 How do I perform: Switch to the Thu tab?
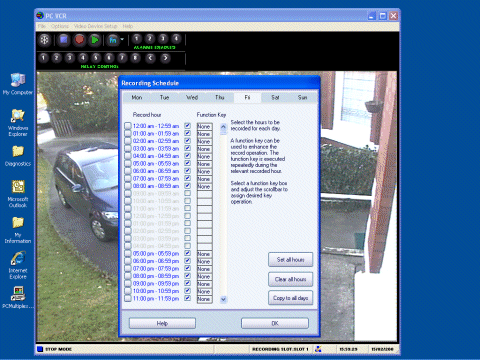tap(220, 97)
